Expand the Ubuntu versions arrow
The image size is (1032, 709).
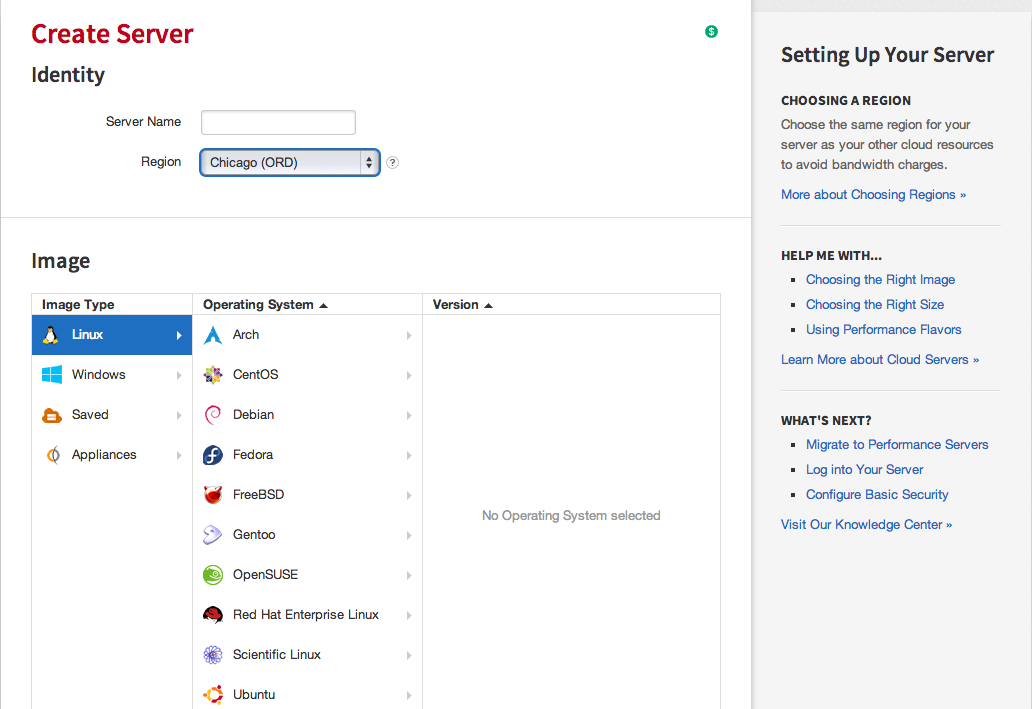409,695
